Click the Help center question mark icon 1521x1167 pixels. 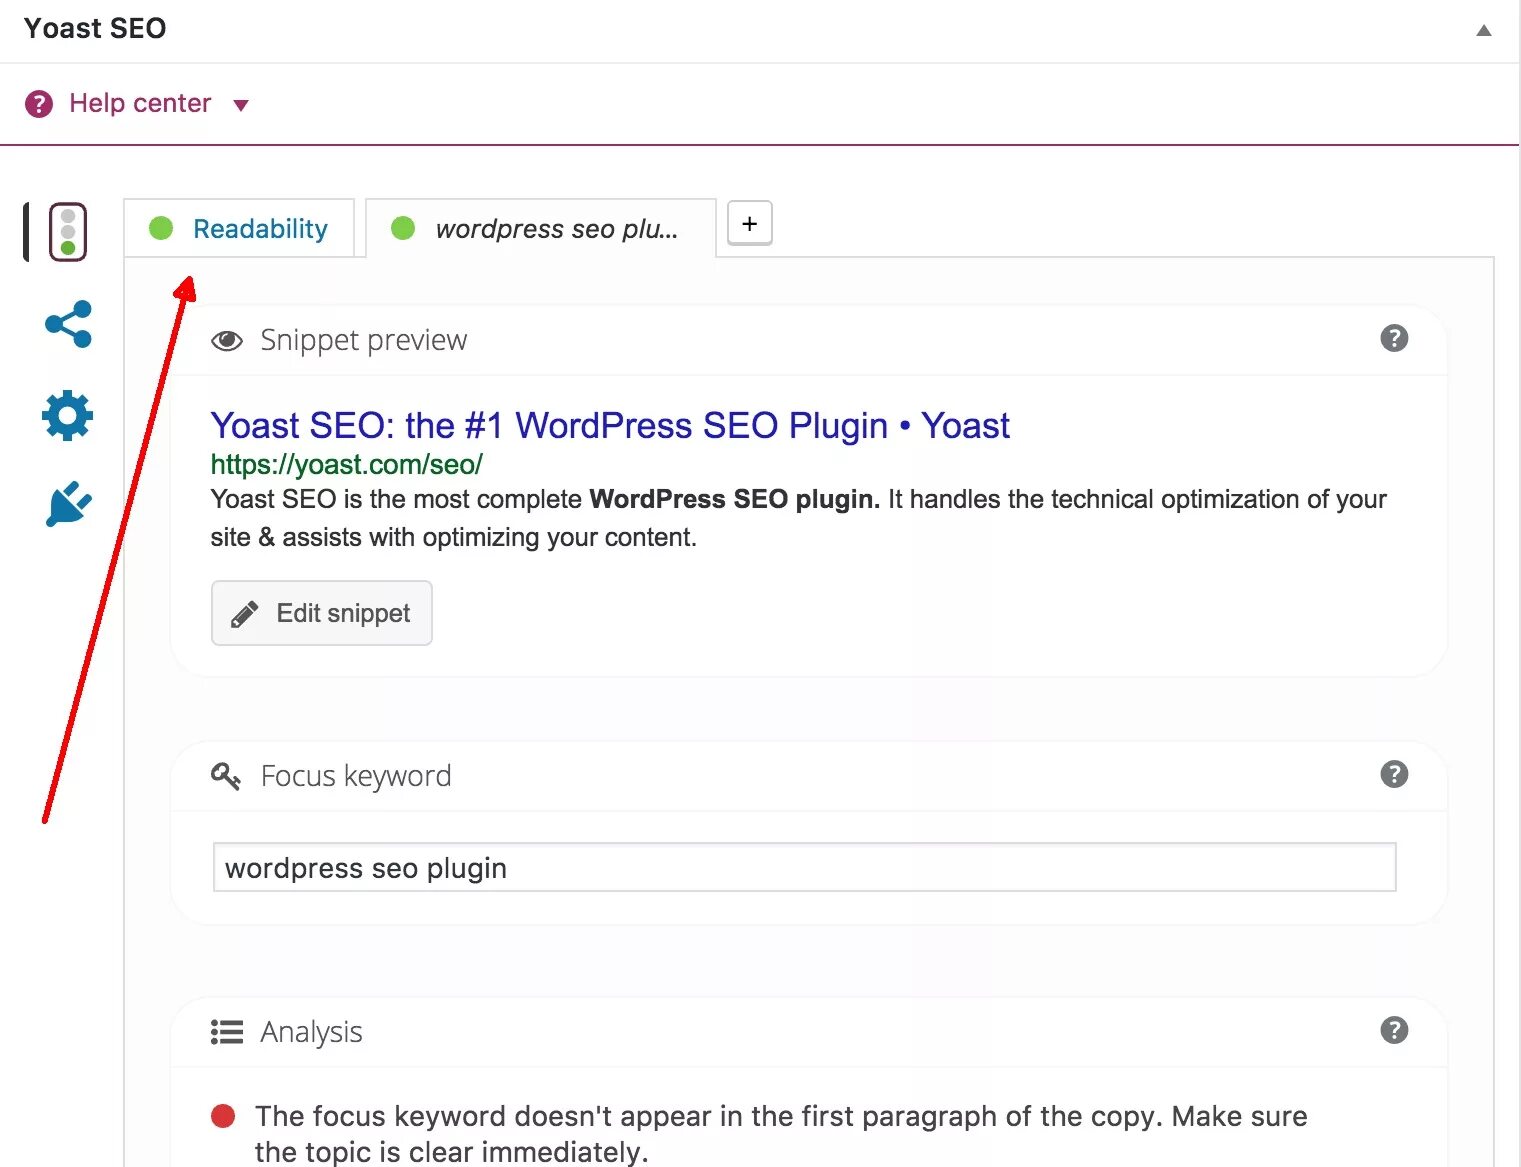point(39,103)
